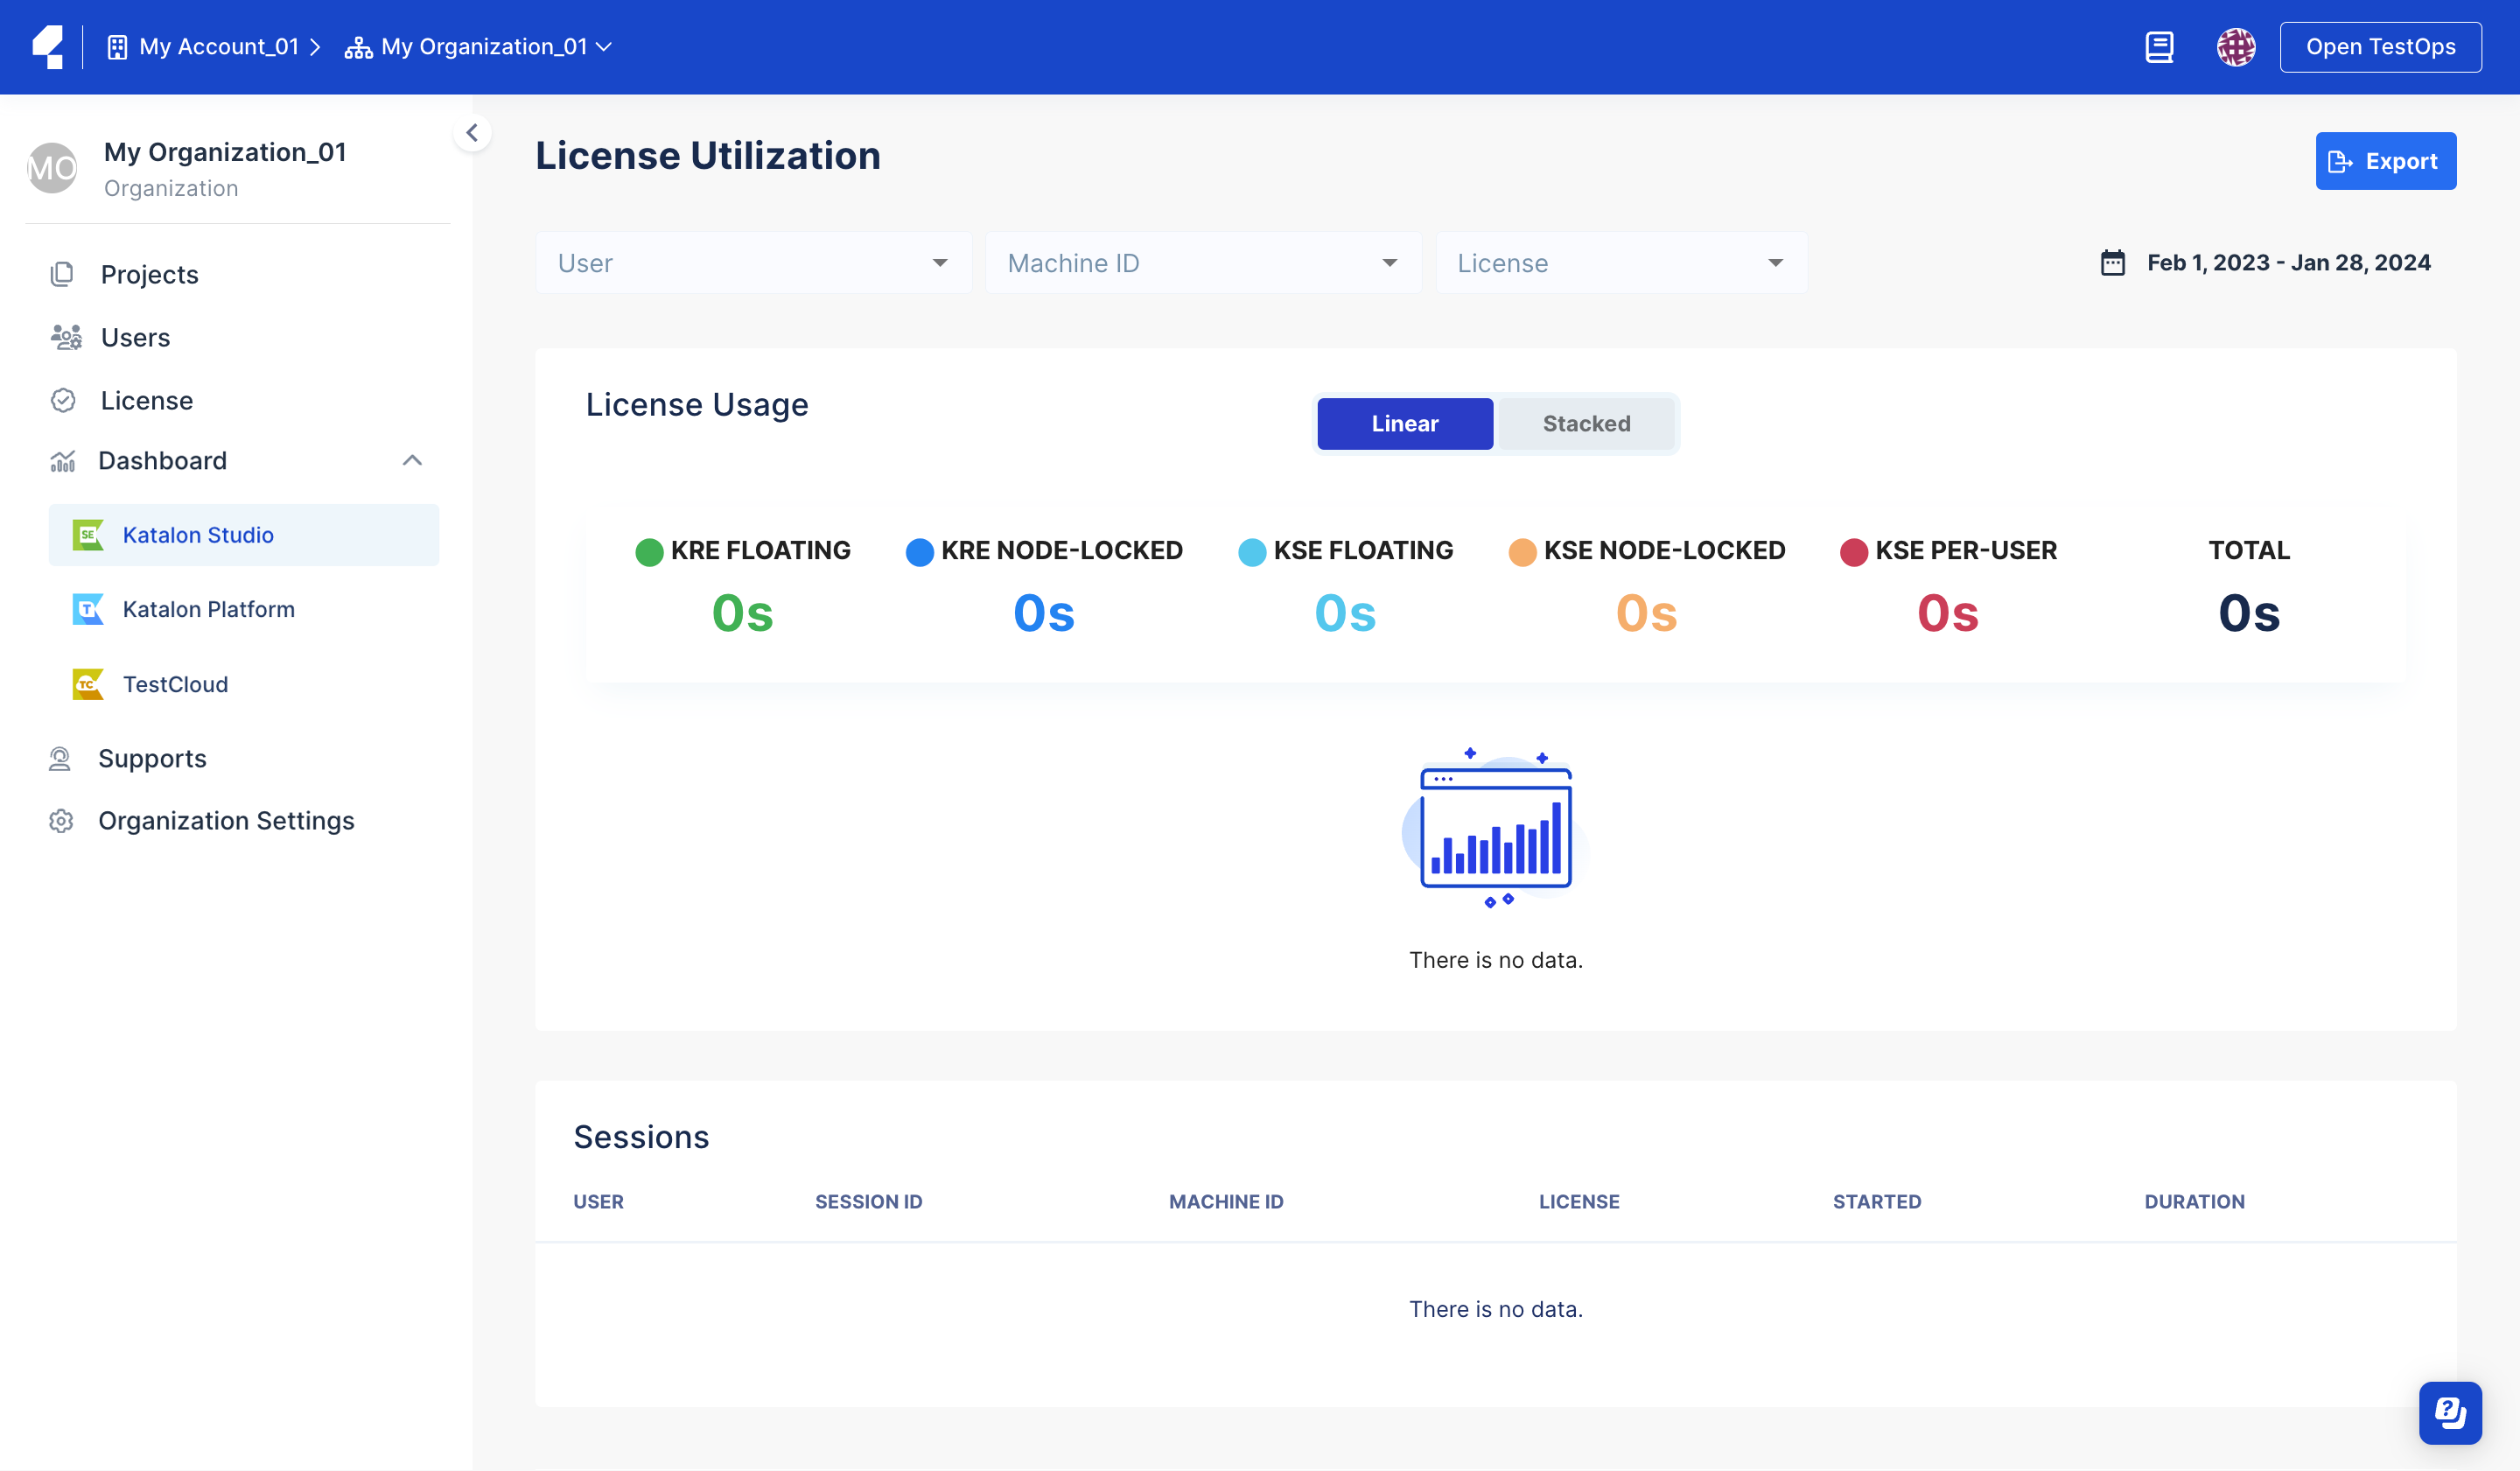Click the TestCloud icon in the sidebar

click(x=88, y=684)
